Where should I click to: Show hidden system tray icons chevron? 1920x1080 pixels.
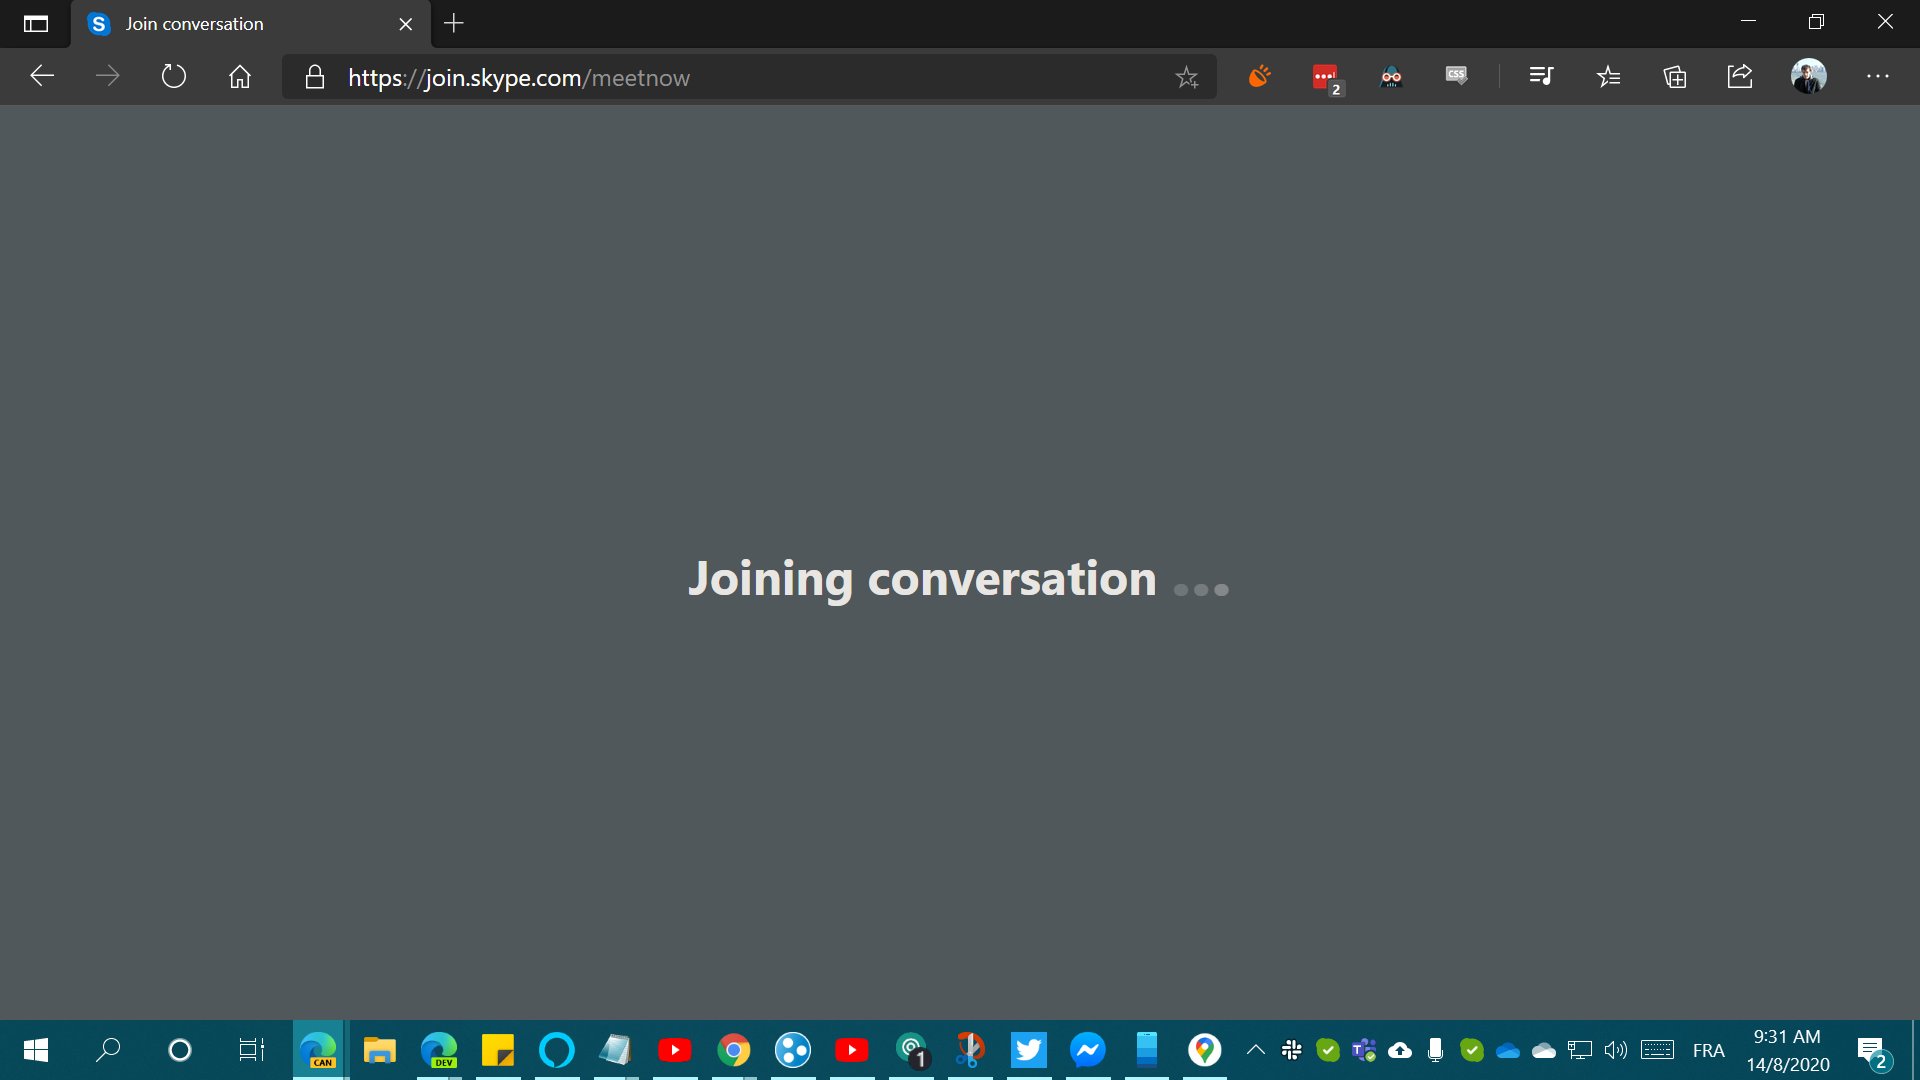[x=1255, y=1050]
